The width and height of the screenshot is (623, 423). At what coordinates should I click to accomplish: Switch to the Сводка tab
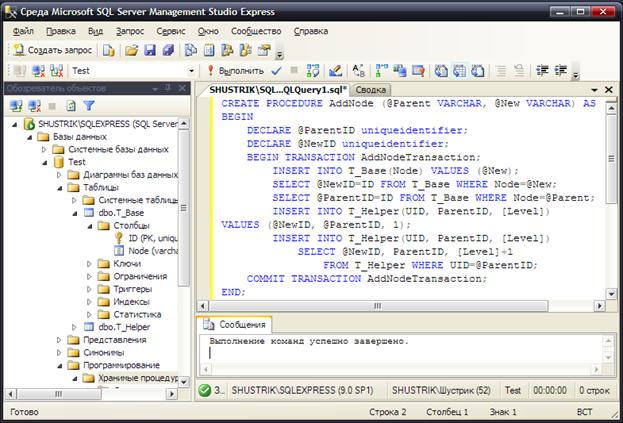[x=370, y=90]
